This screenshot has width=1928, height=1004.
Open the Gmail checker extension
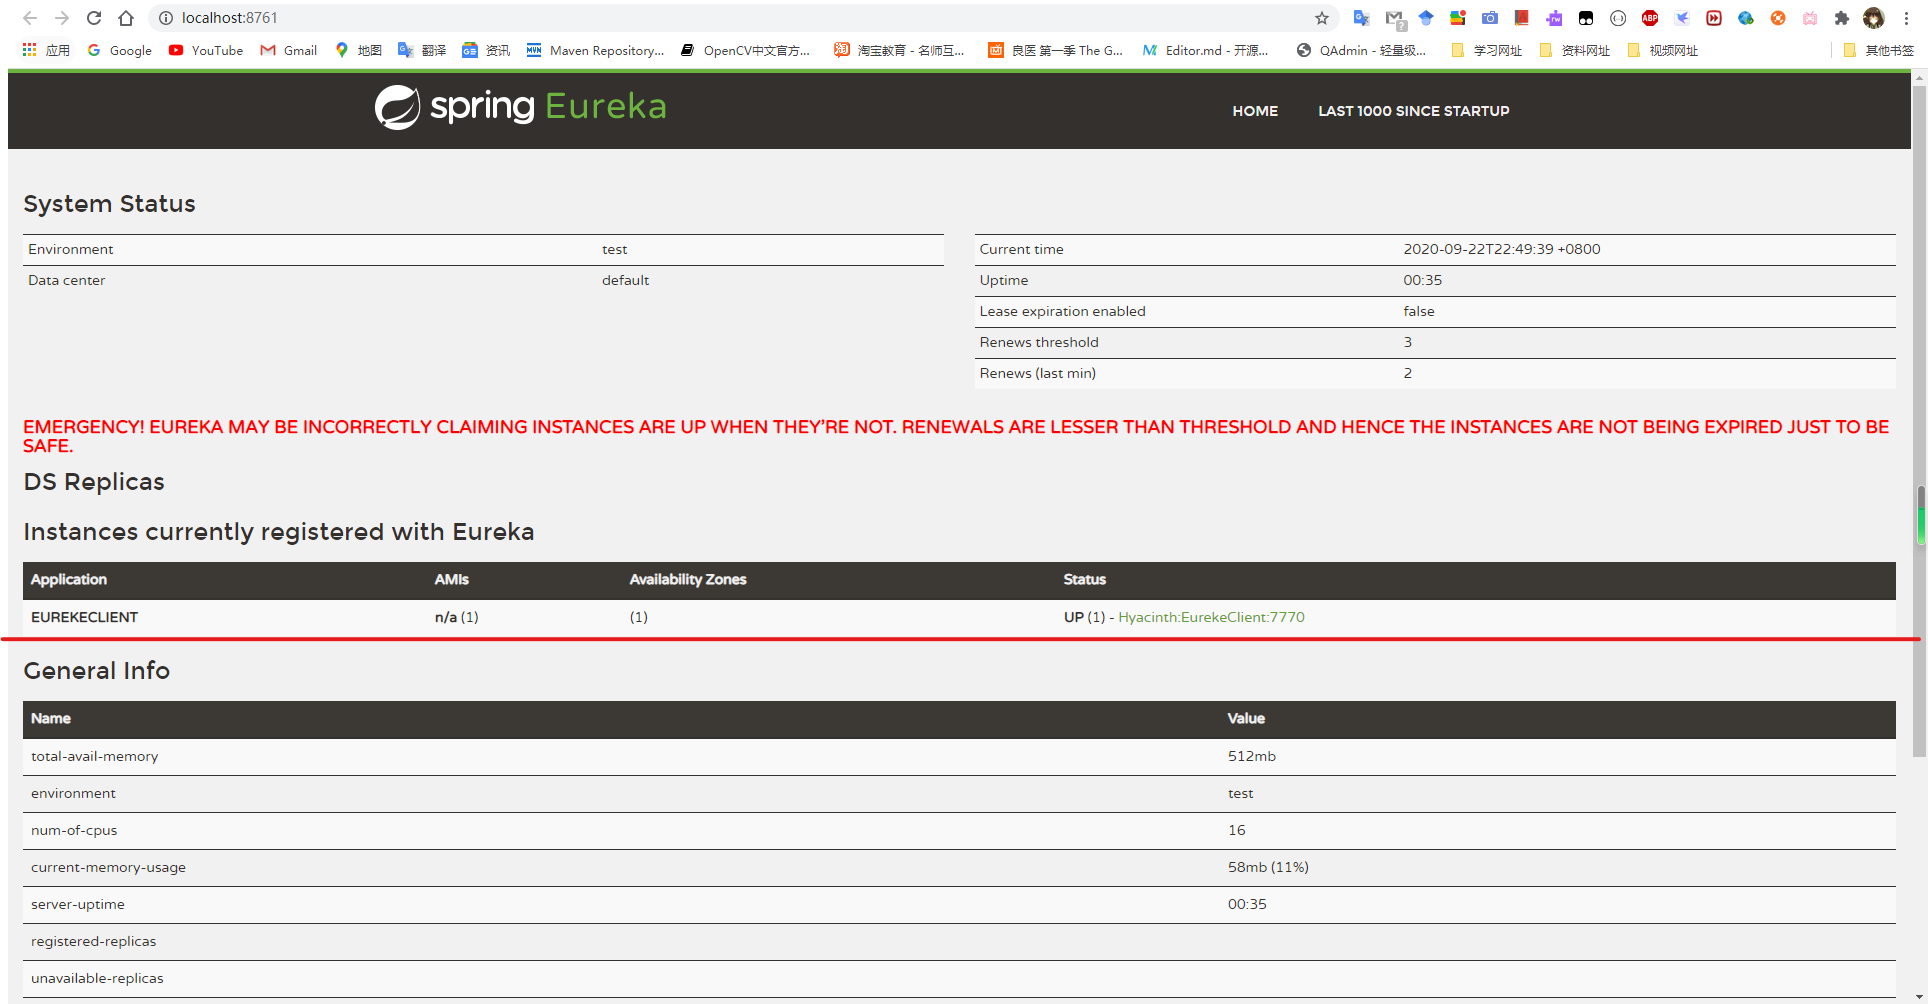(1394, 18)
